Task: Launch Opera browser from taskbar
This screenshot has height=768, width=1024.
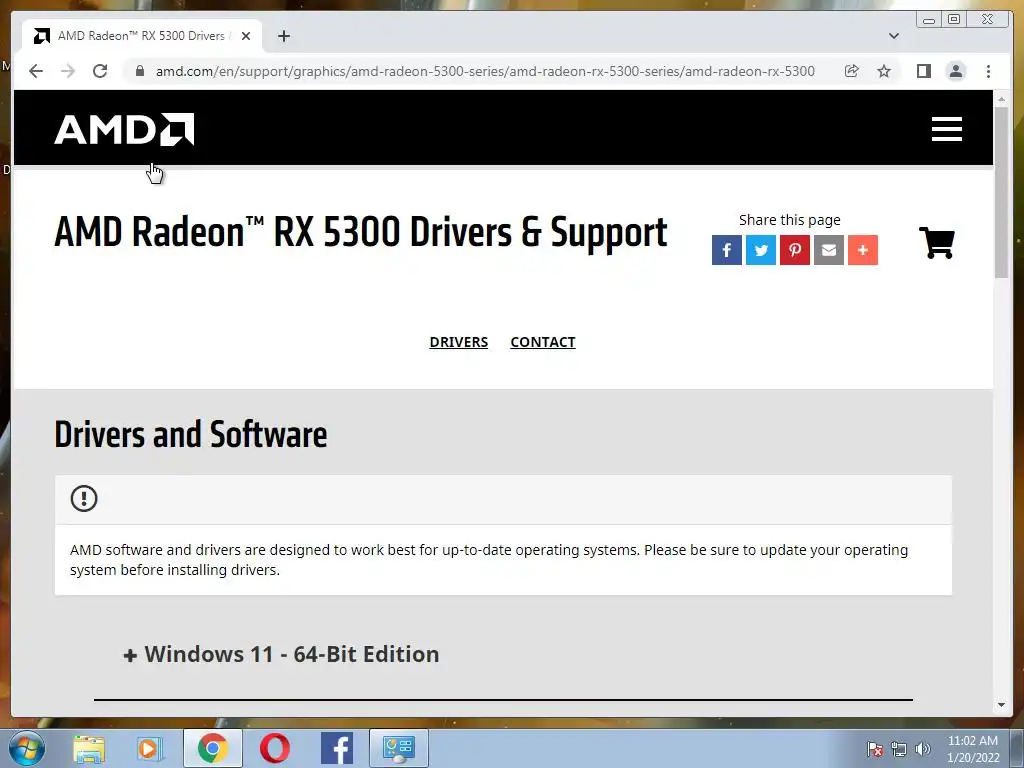Action: 274,748
